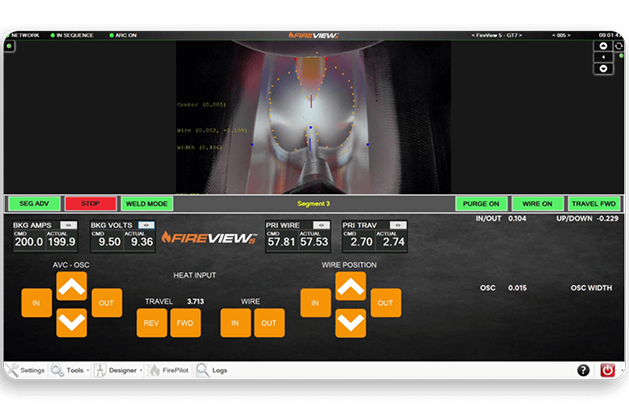Click AVC-OSC OUT button

coord(106,303)
